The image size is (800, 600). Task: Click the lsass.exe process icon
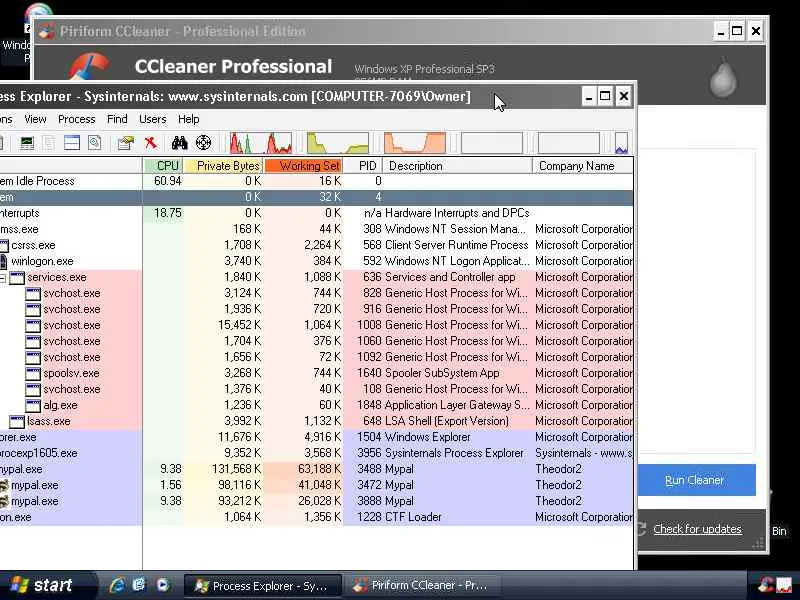pyautogui.click(x=17, y=421)
